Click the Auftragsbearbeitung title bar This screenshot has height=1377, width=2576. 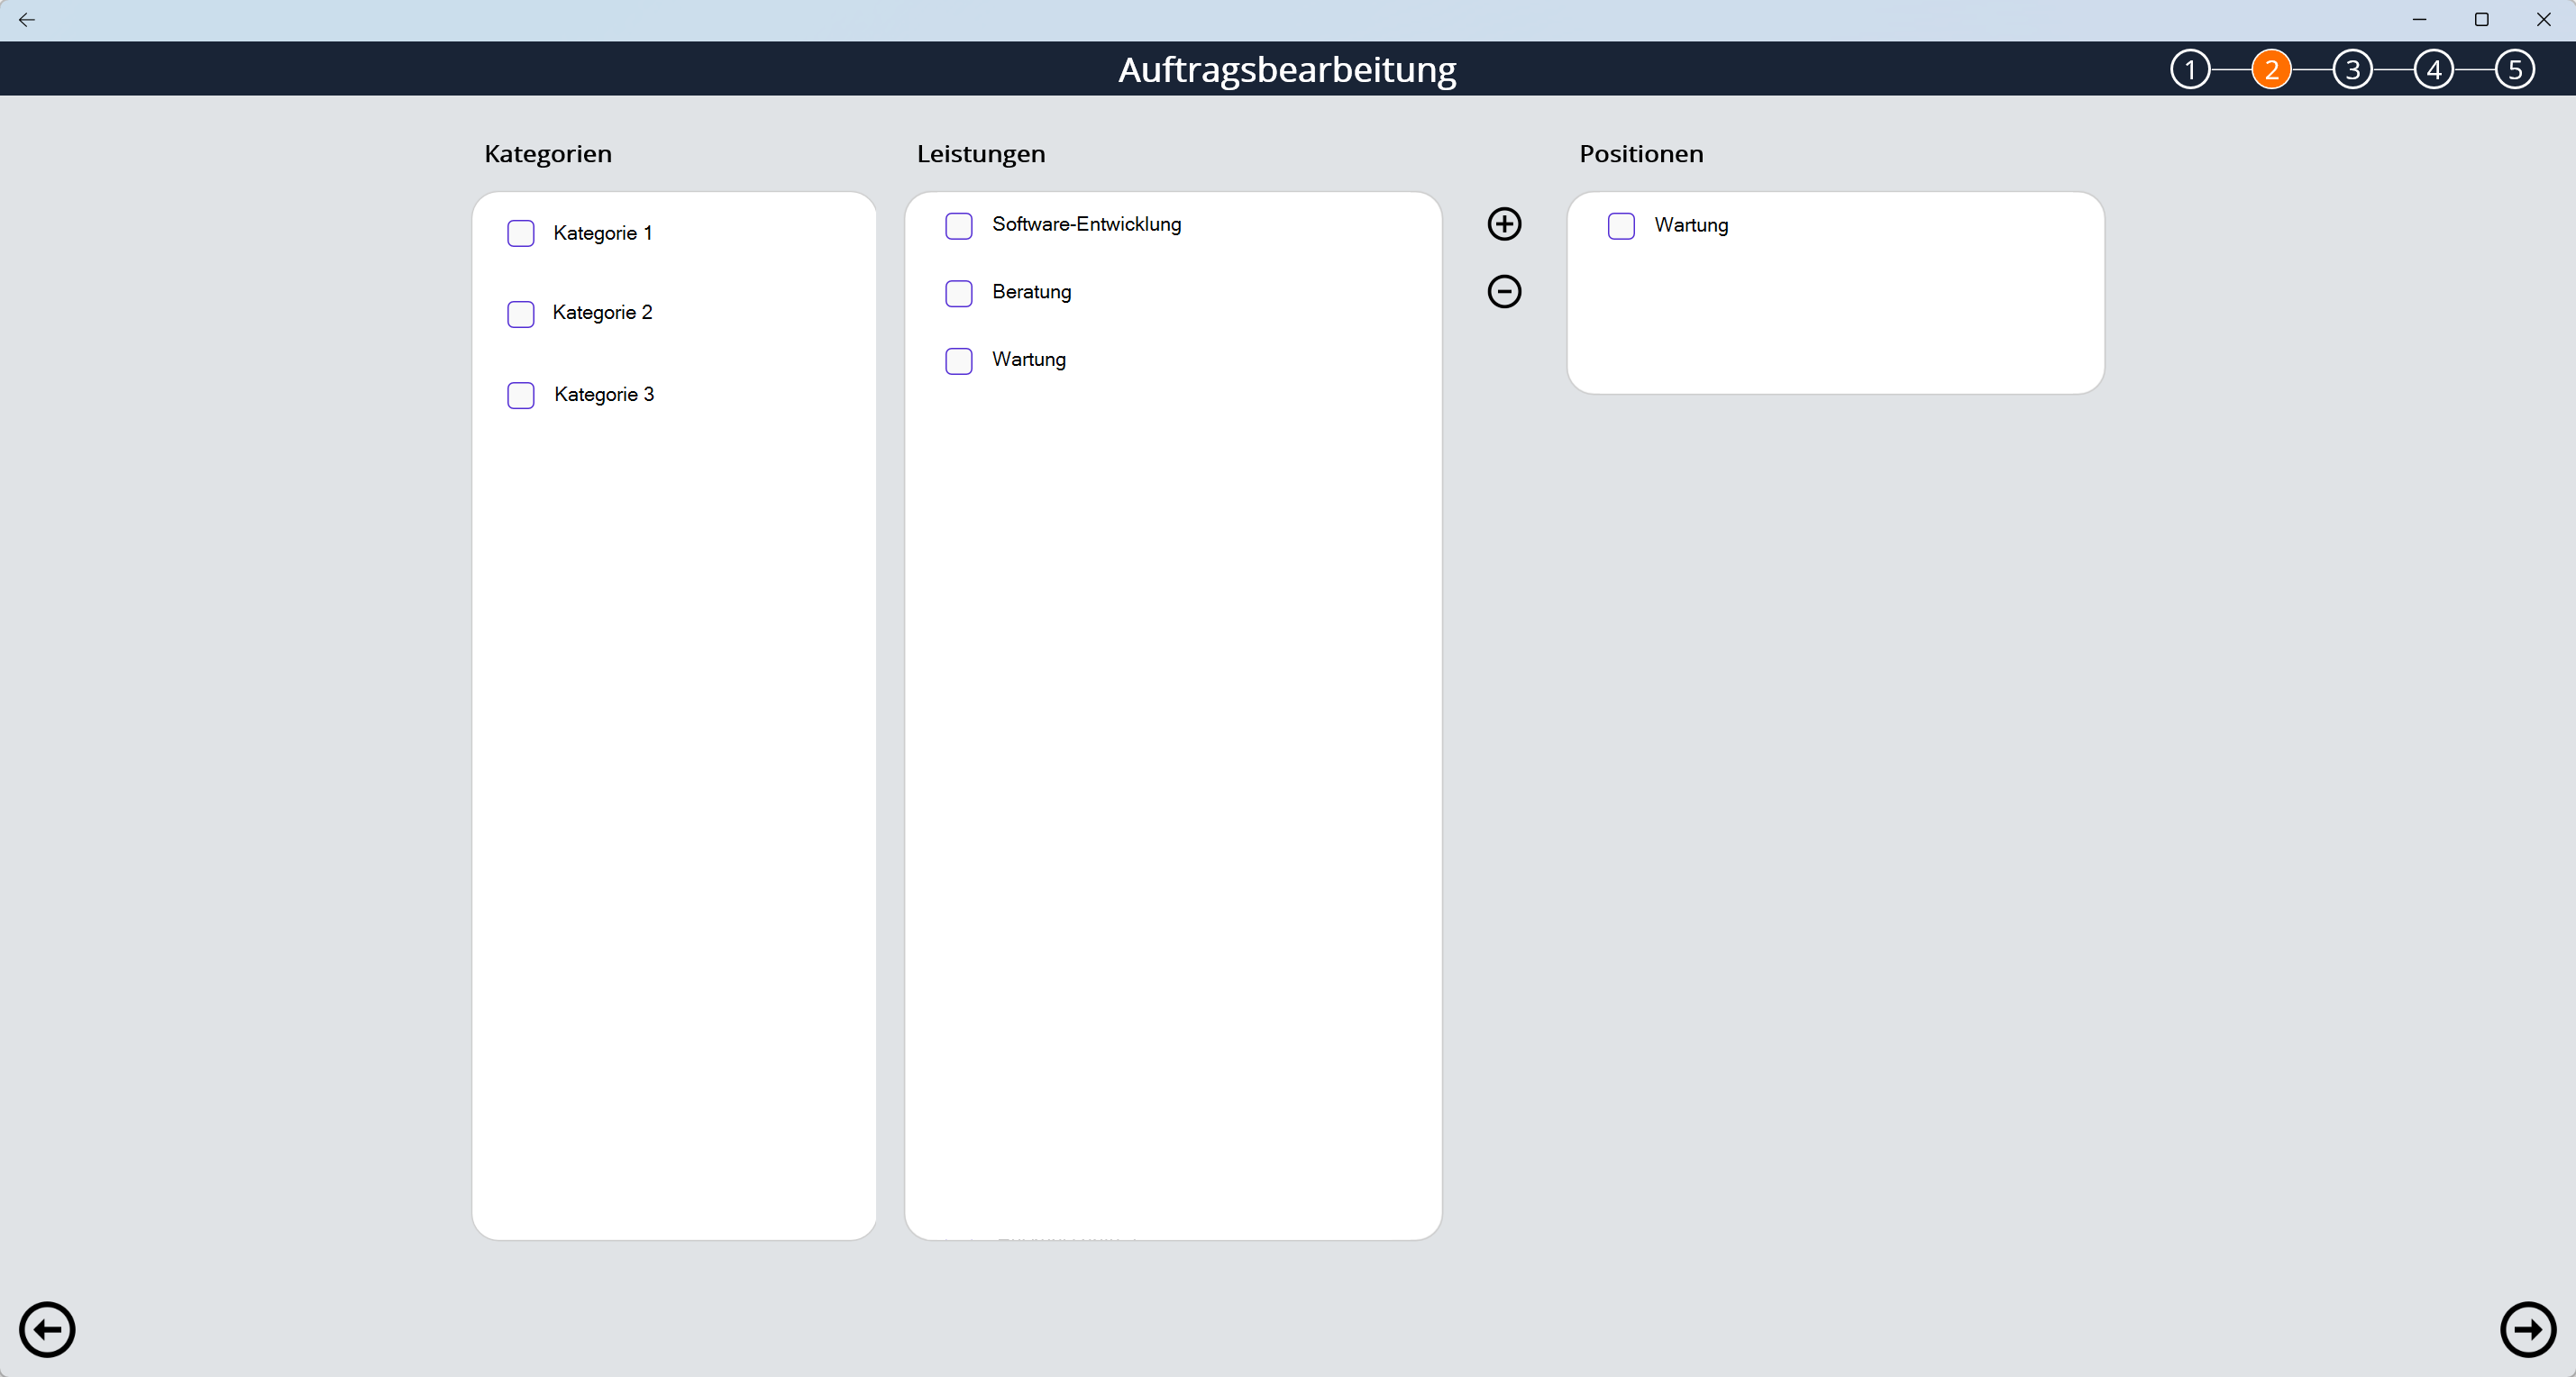(x=1287, y=68)
